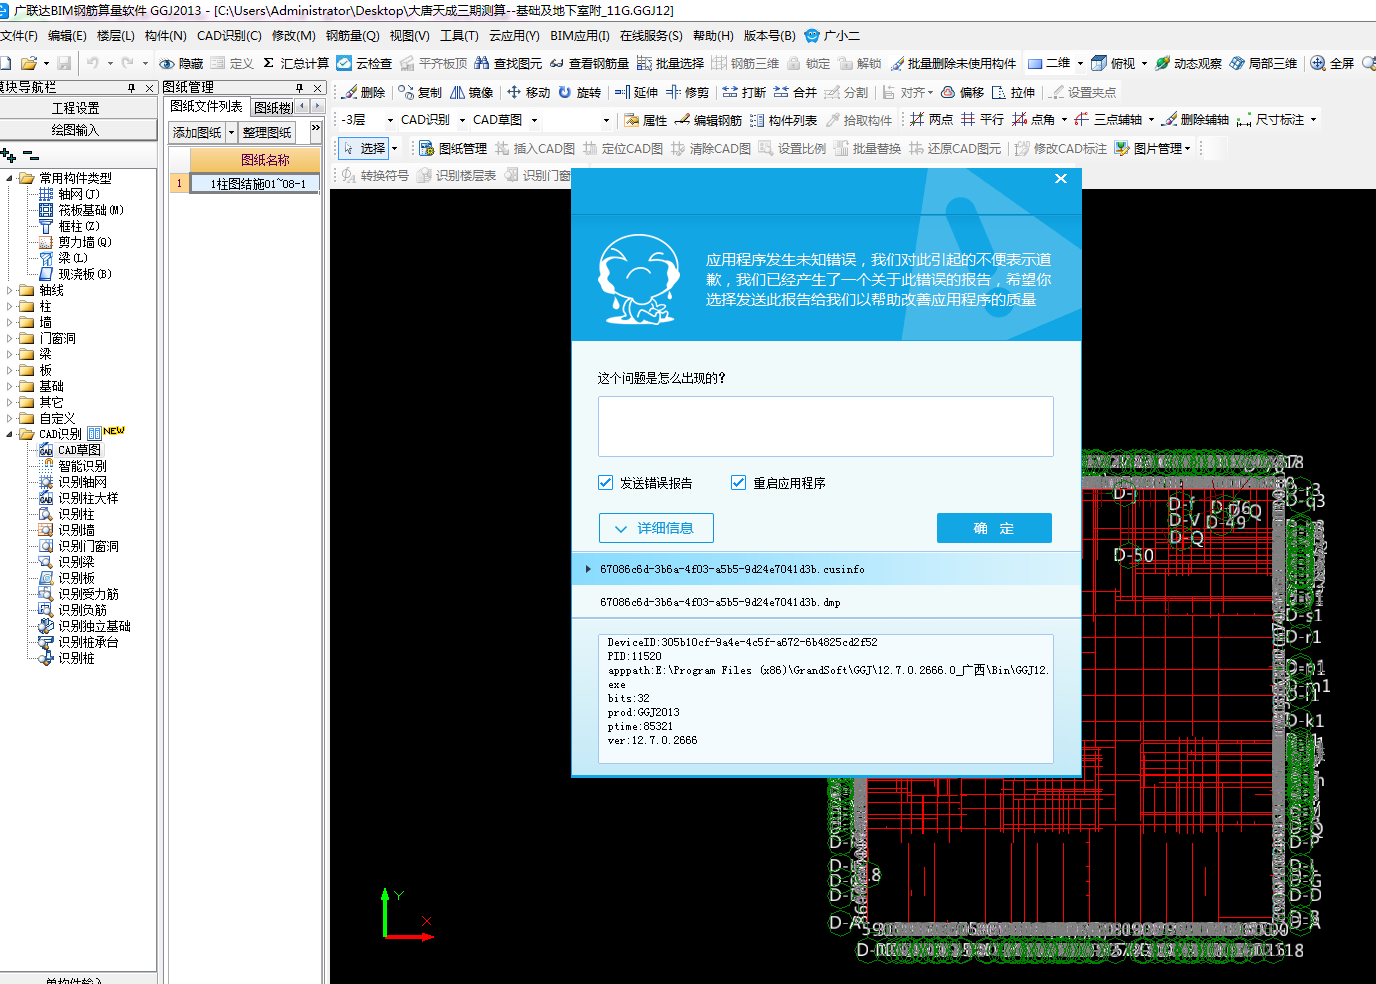This screenshot has height=984, width=1376.
Task: Open 图纸管理 toolbar button
Action: 453,148
